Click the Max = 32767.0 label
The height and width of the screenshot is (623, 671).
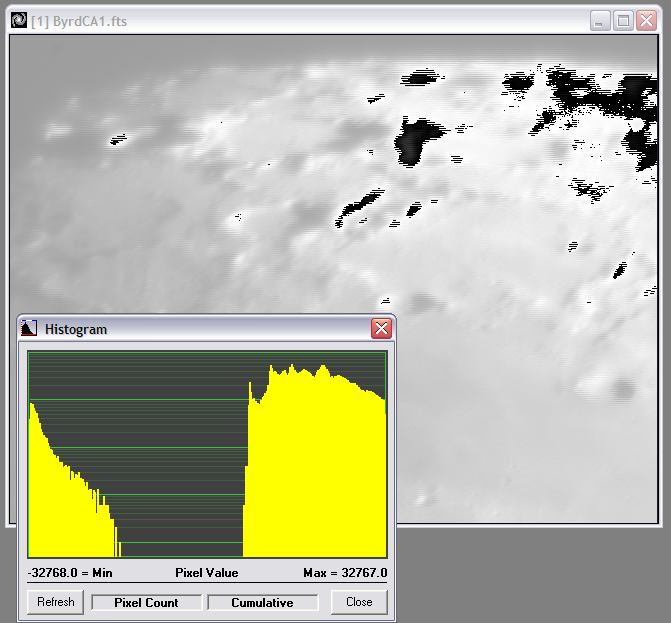click(344, 573)
